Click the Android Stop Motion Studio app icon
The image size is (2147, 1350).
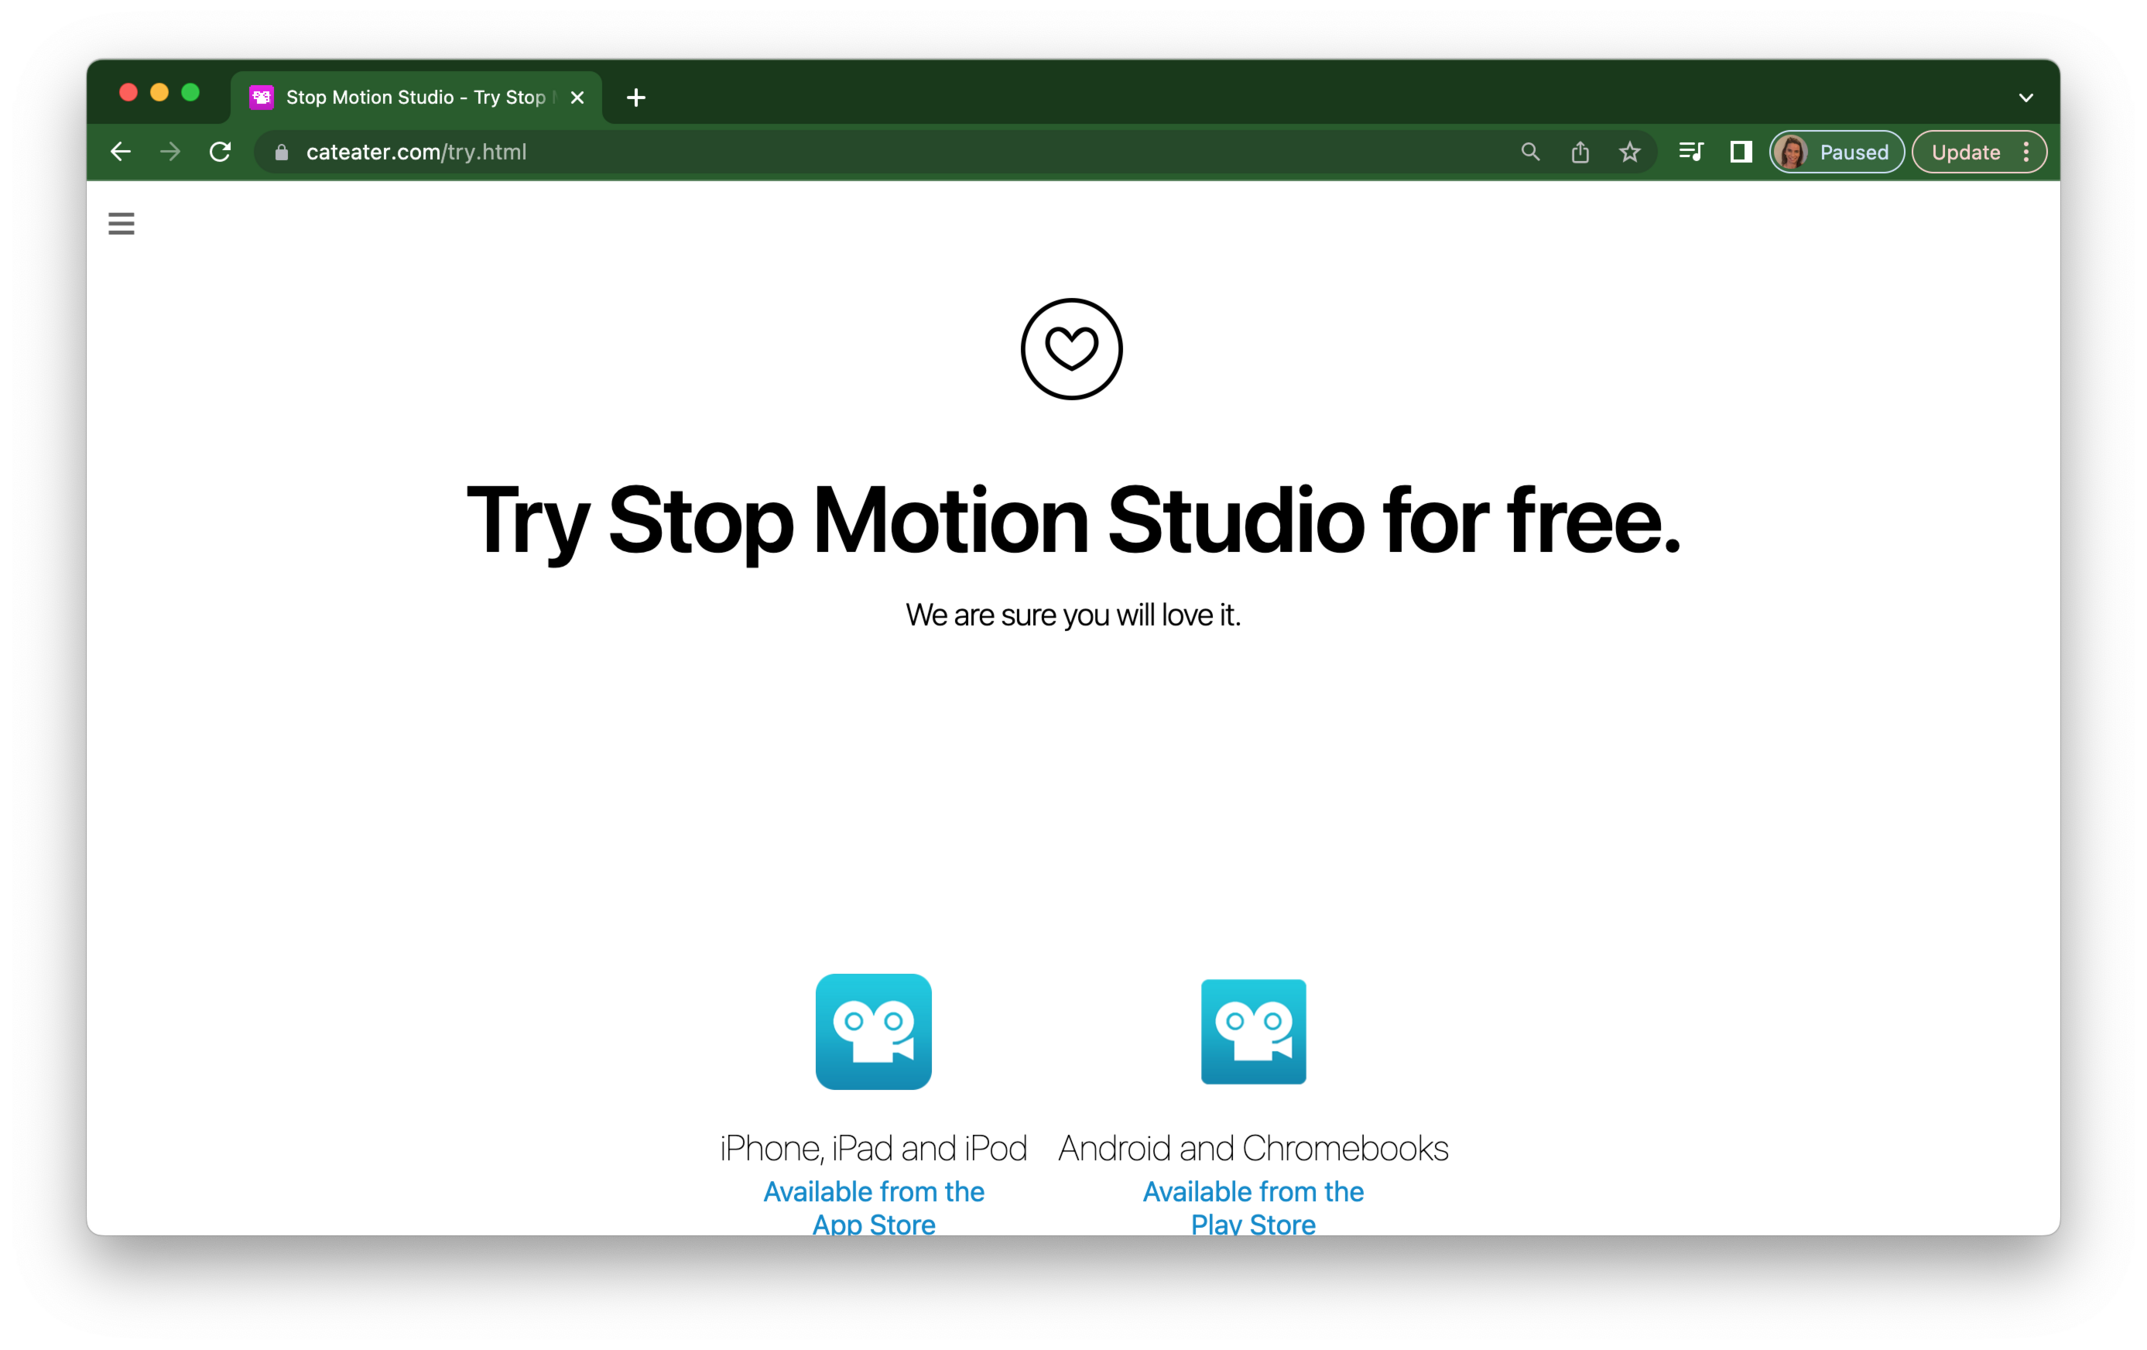(x=1253, y=1031)
